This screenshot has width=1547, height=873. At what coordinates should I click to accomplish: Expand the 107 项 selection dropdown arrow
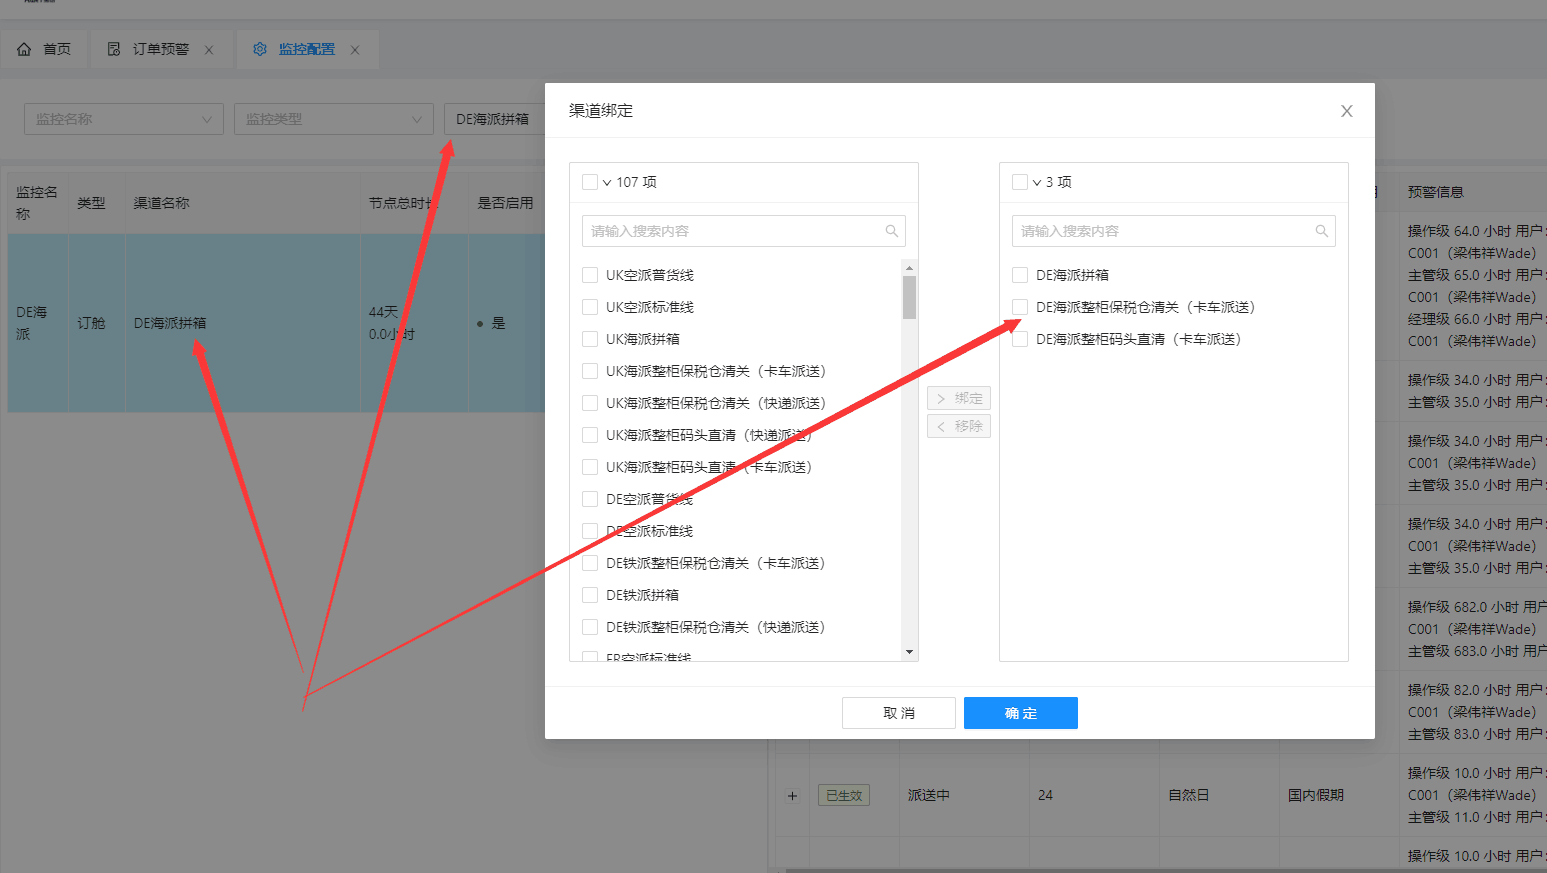607,183
